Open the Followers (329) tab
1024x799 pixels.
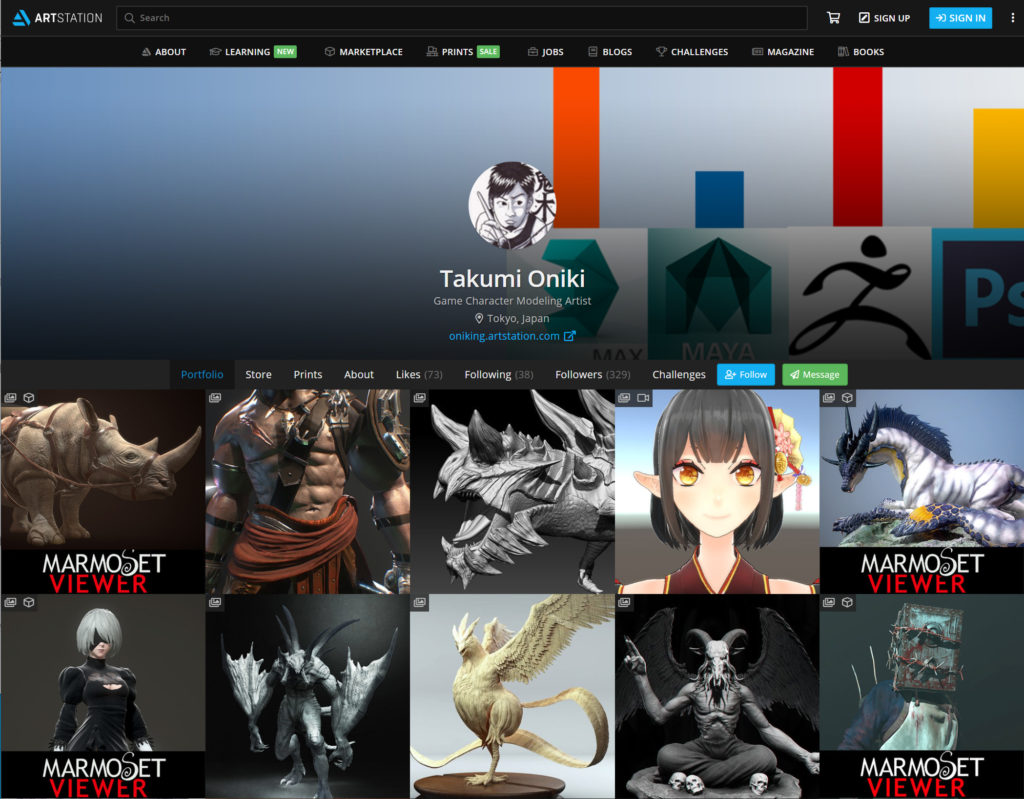pyautogui.click(x=592, y=374)
